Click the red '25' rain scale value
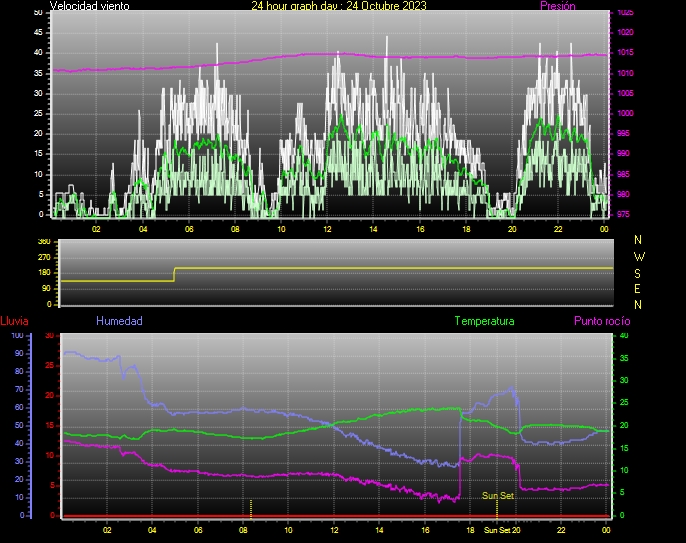 click(49, 365)
